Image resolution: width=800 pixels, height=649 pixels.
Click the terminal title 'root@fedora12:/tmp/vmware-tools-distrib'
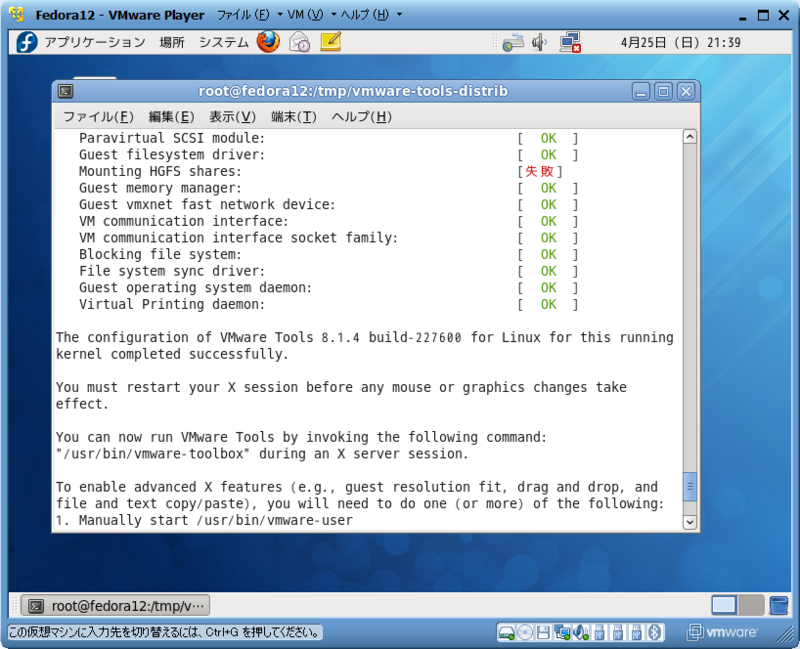[x=353, y=91]
